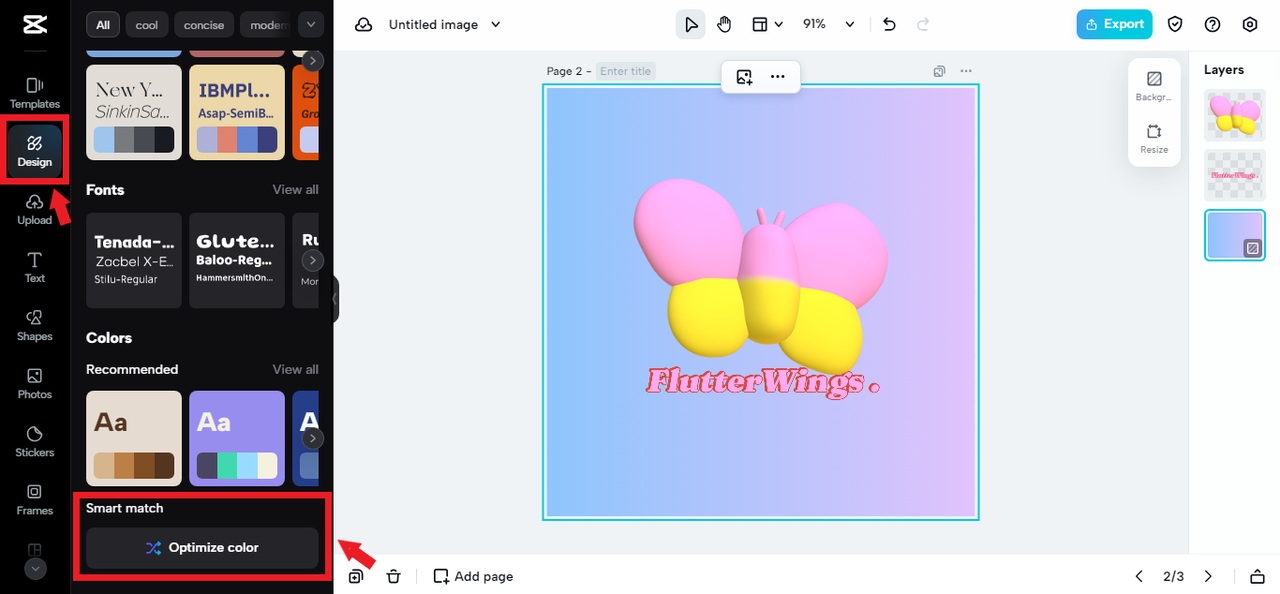Open the Templates panel
This screenshot has width=1280, height=594.
pyautogui.click(x=35, y=93)
